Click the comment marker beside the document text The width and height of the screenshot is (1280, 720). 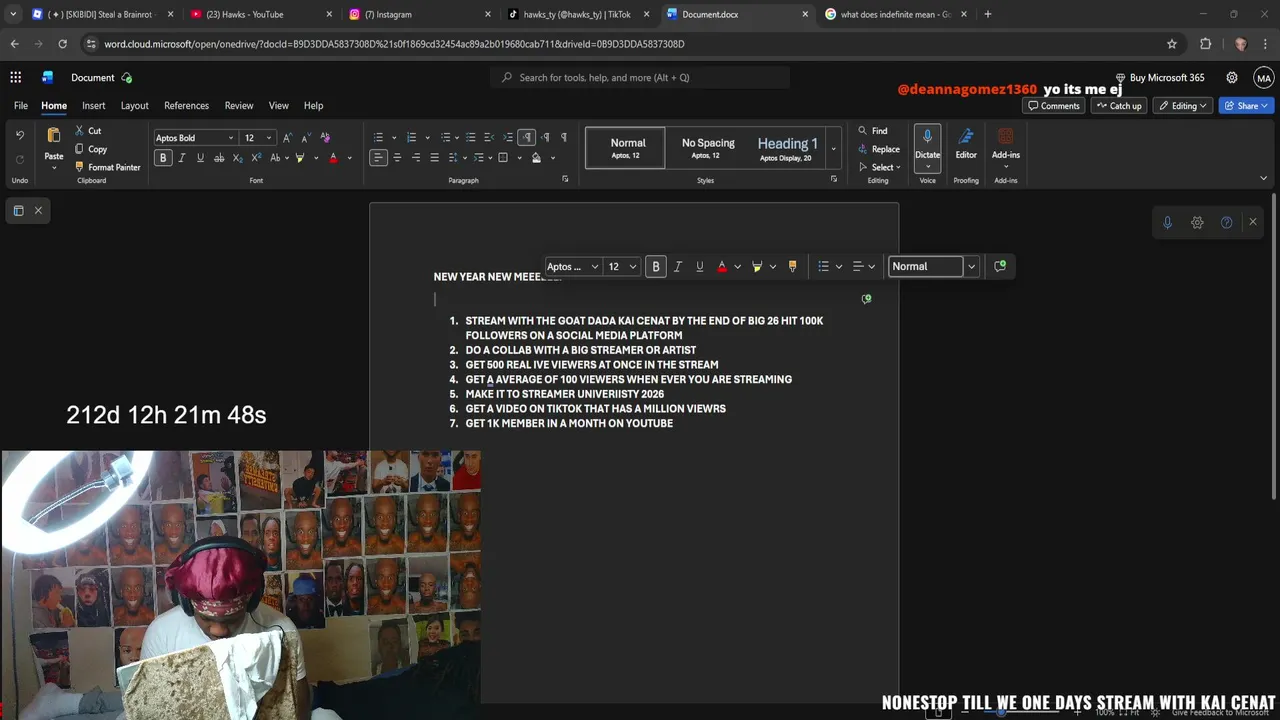tap(866, 299)
